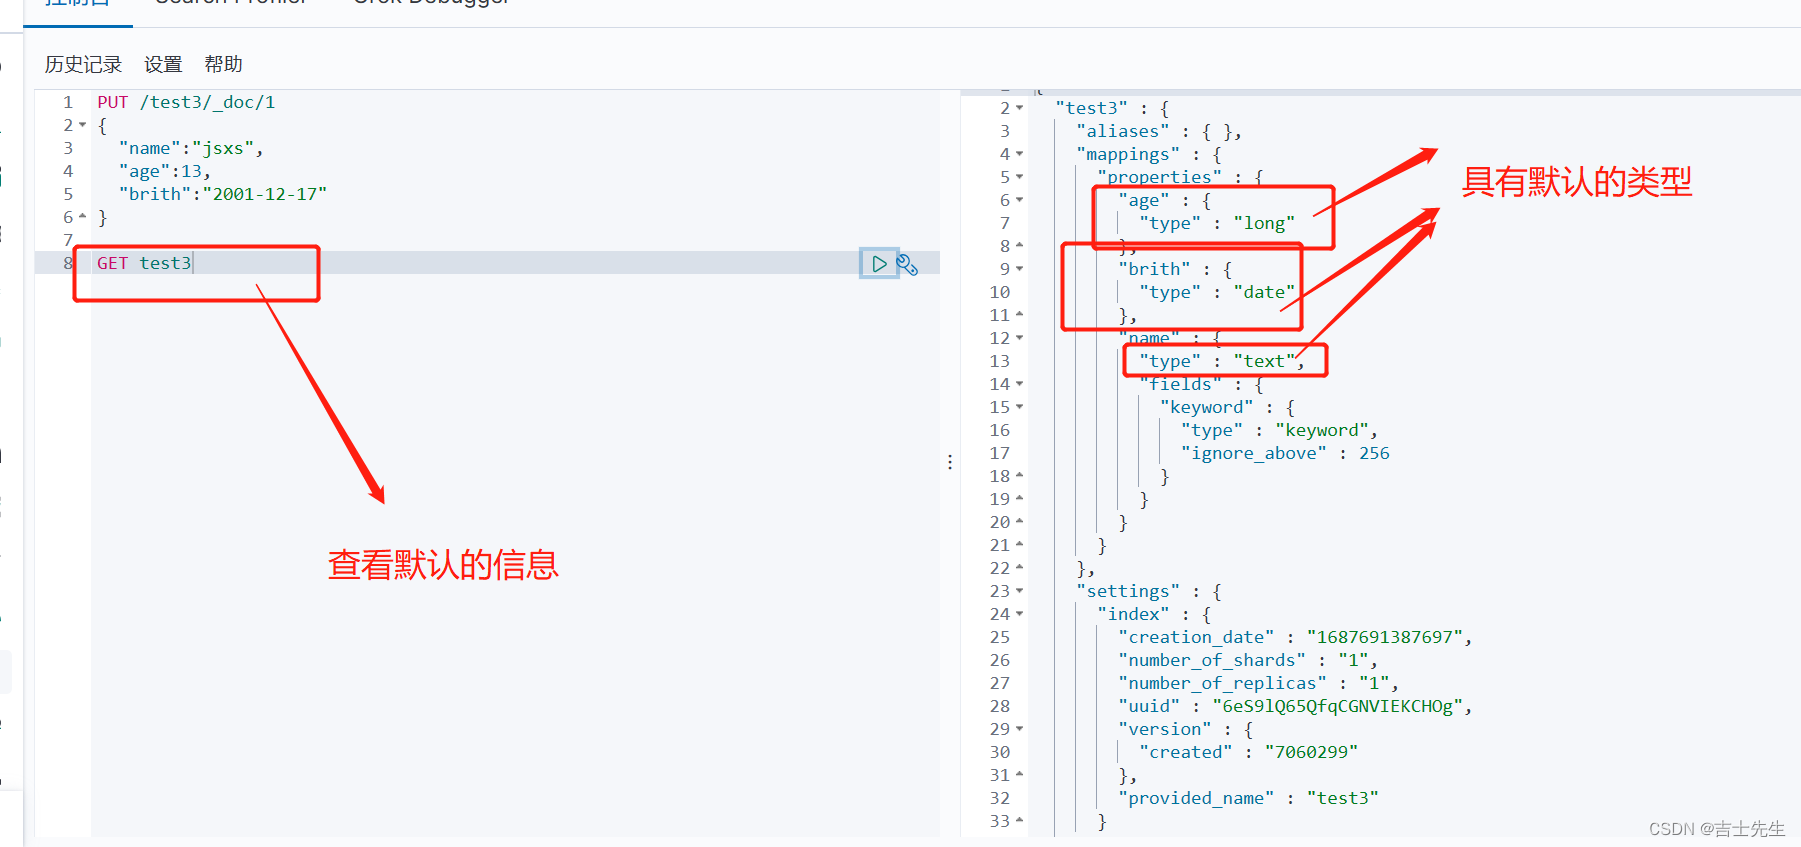Open the 帮助 help menu
Screen dimensions: 1801x847
[x=223, y=65]
